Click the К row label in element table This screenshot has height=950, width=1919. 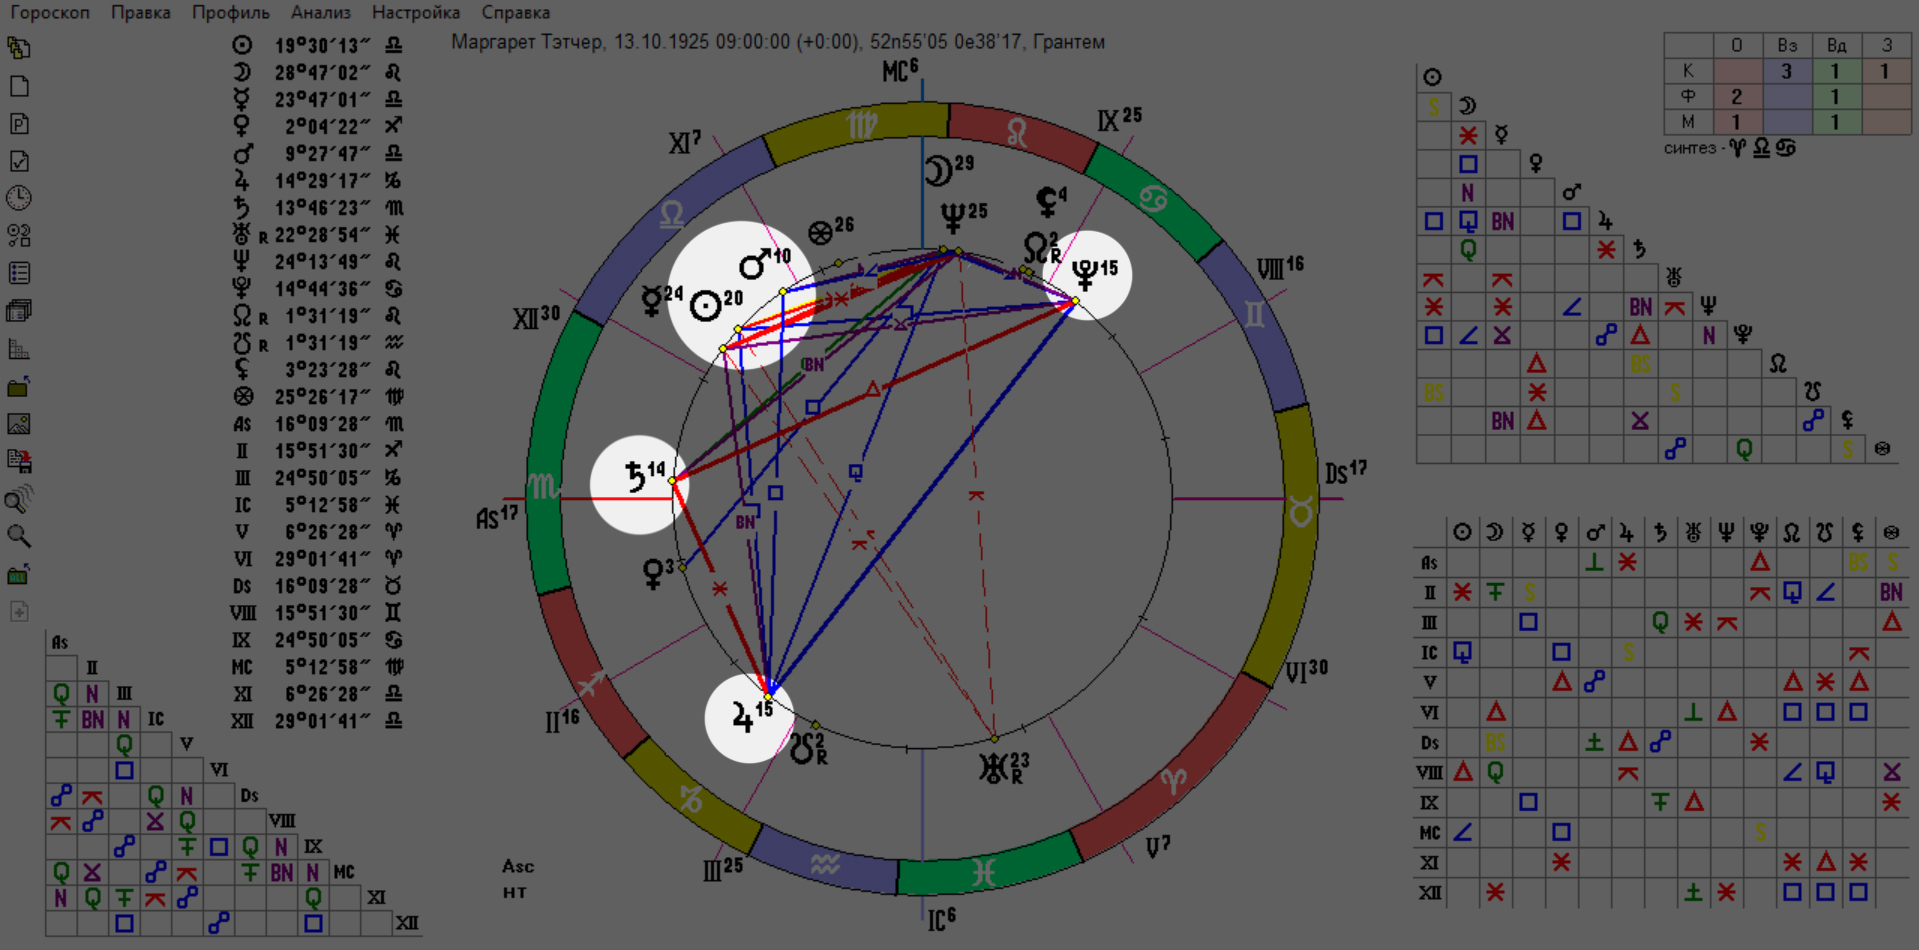click(1688, 70)
